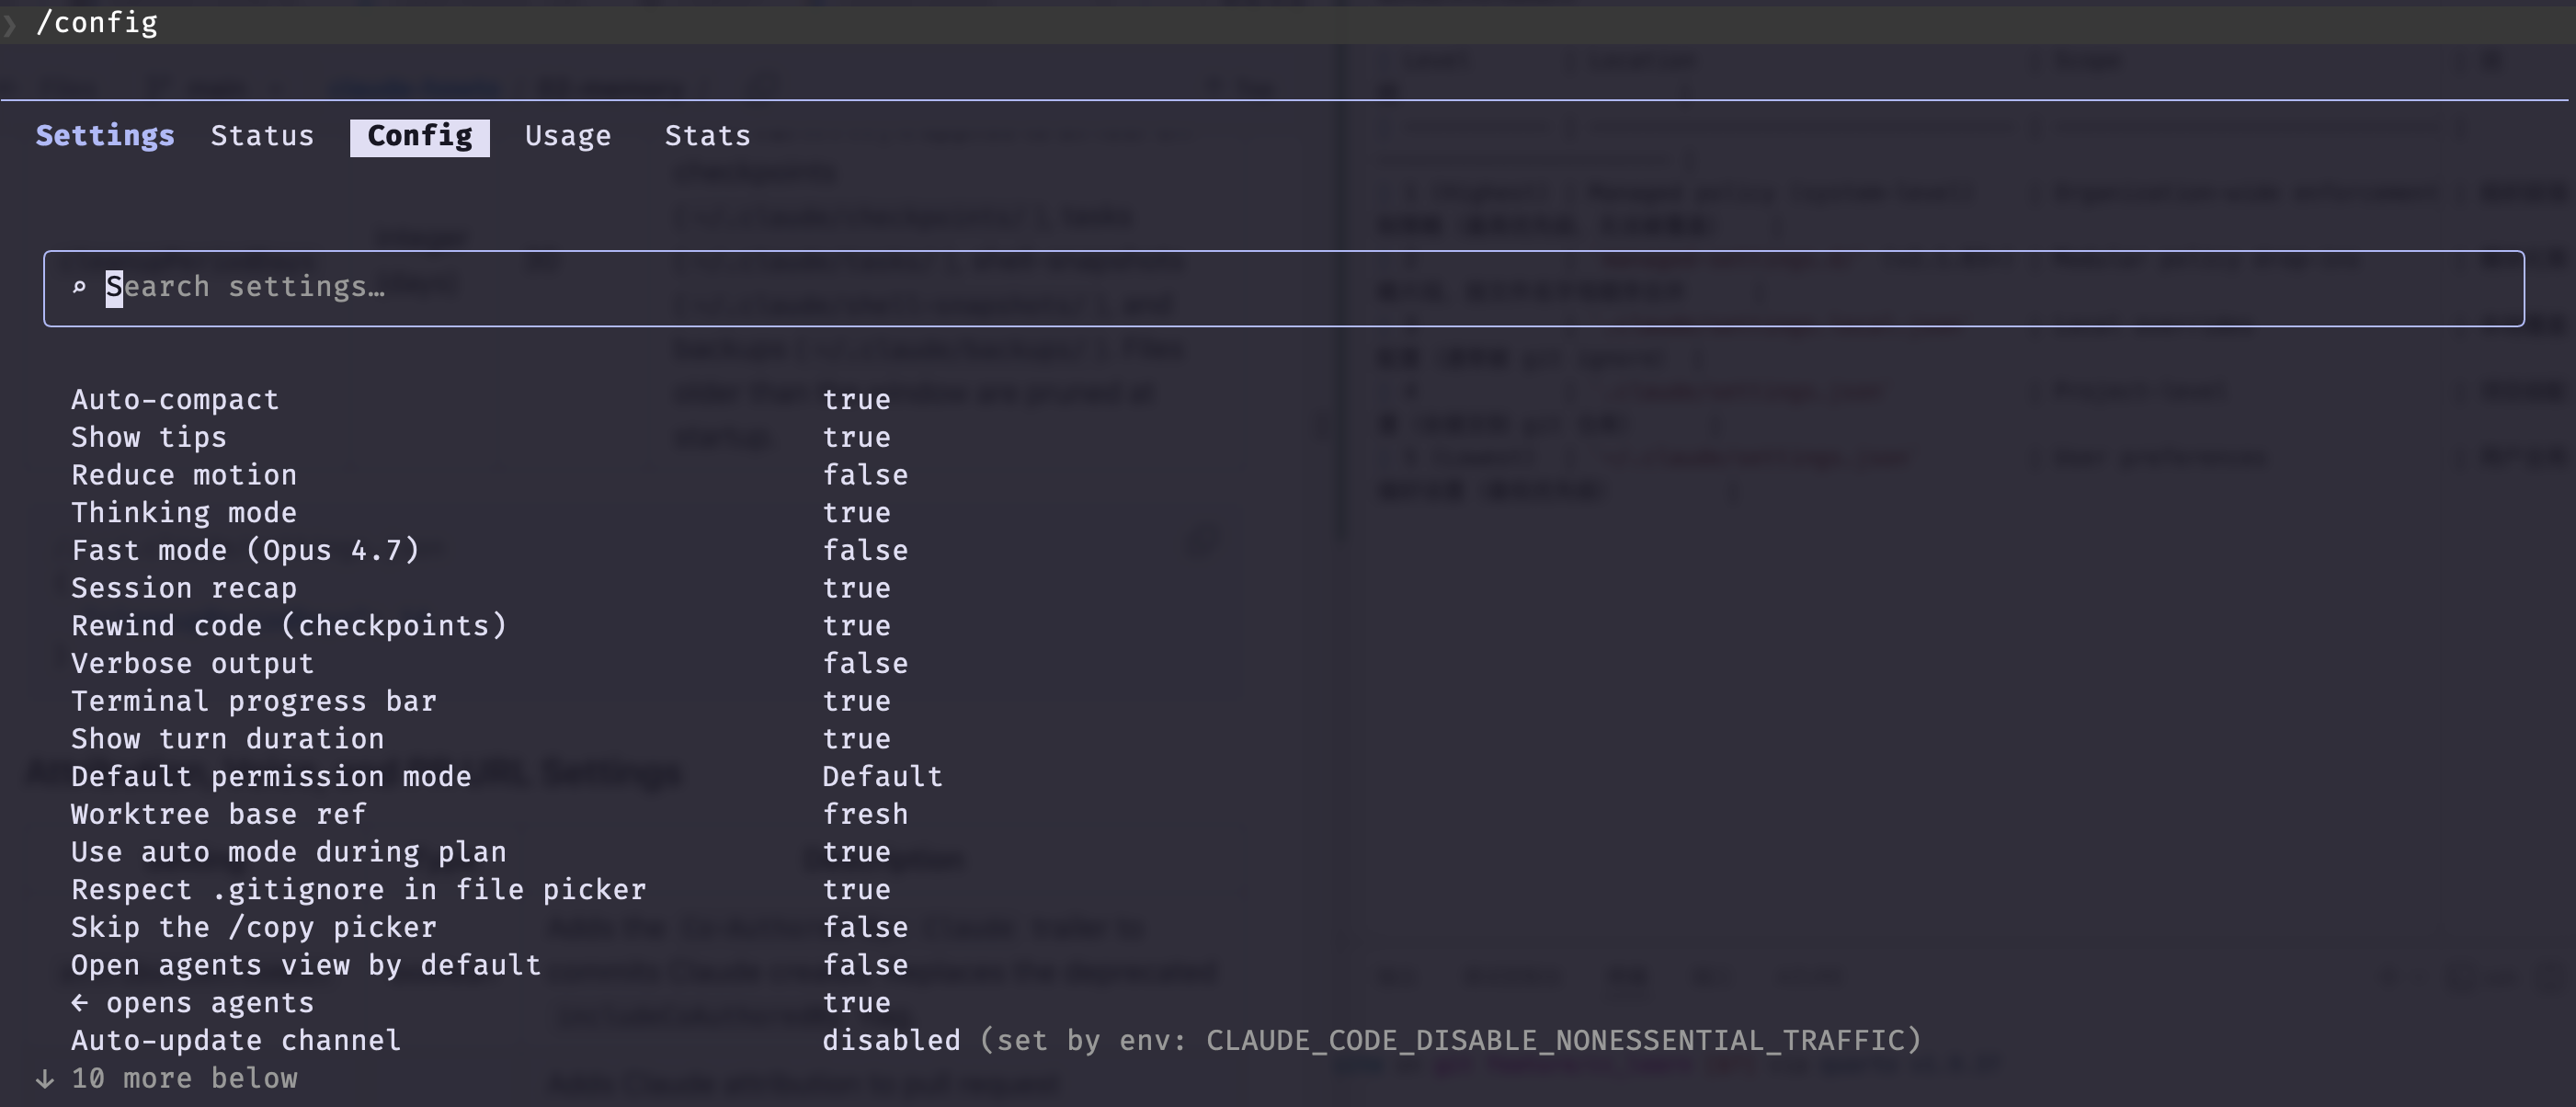This screenshot has width=2576, height=1107.
Task: Toggle Use auto mode during plan value
Action: tap(857, 853)
